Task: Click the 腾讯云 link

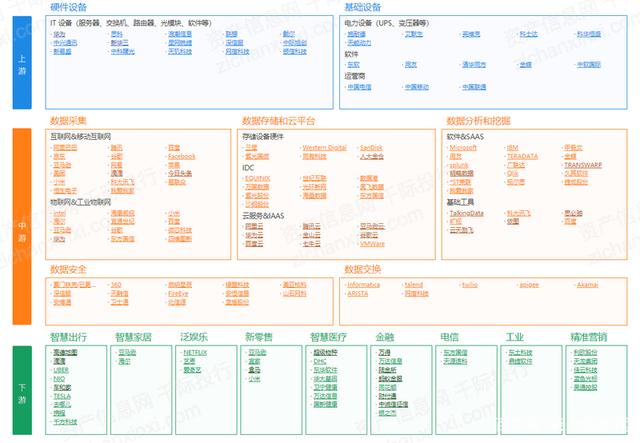Action: tap(311, 226)
